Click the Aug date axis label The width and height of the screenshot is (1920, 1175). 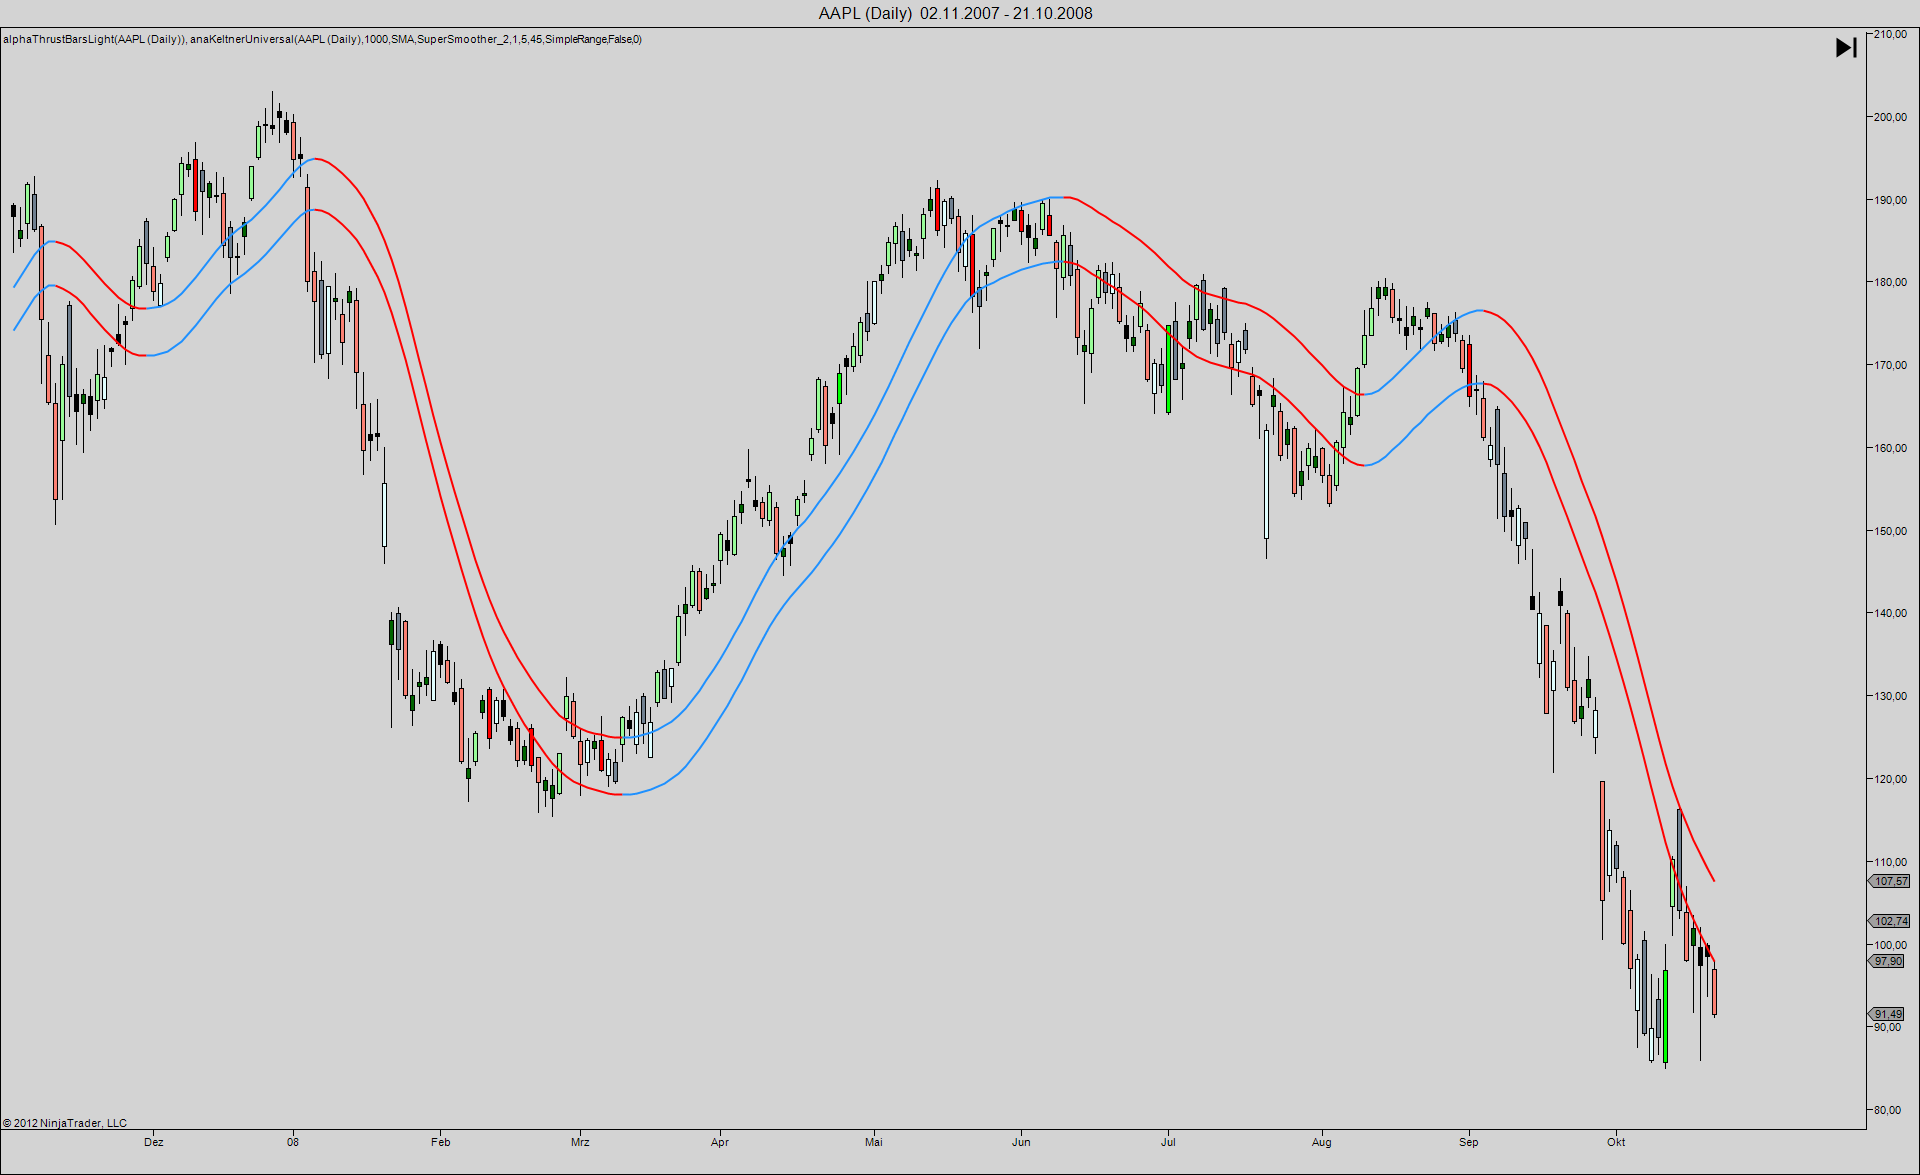coord(1322,1142)
